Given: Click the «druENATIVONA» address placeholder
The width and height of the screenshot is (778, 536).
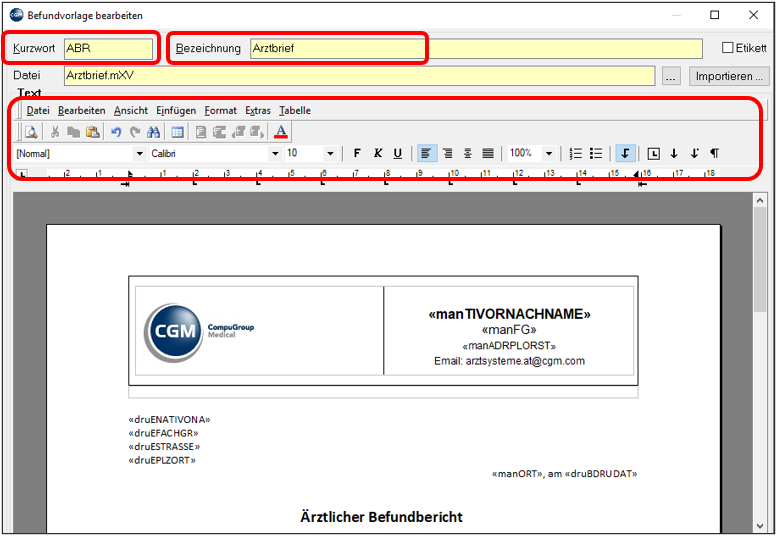Looking at the screenshot, I should [x=169, y=419].
